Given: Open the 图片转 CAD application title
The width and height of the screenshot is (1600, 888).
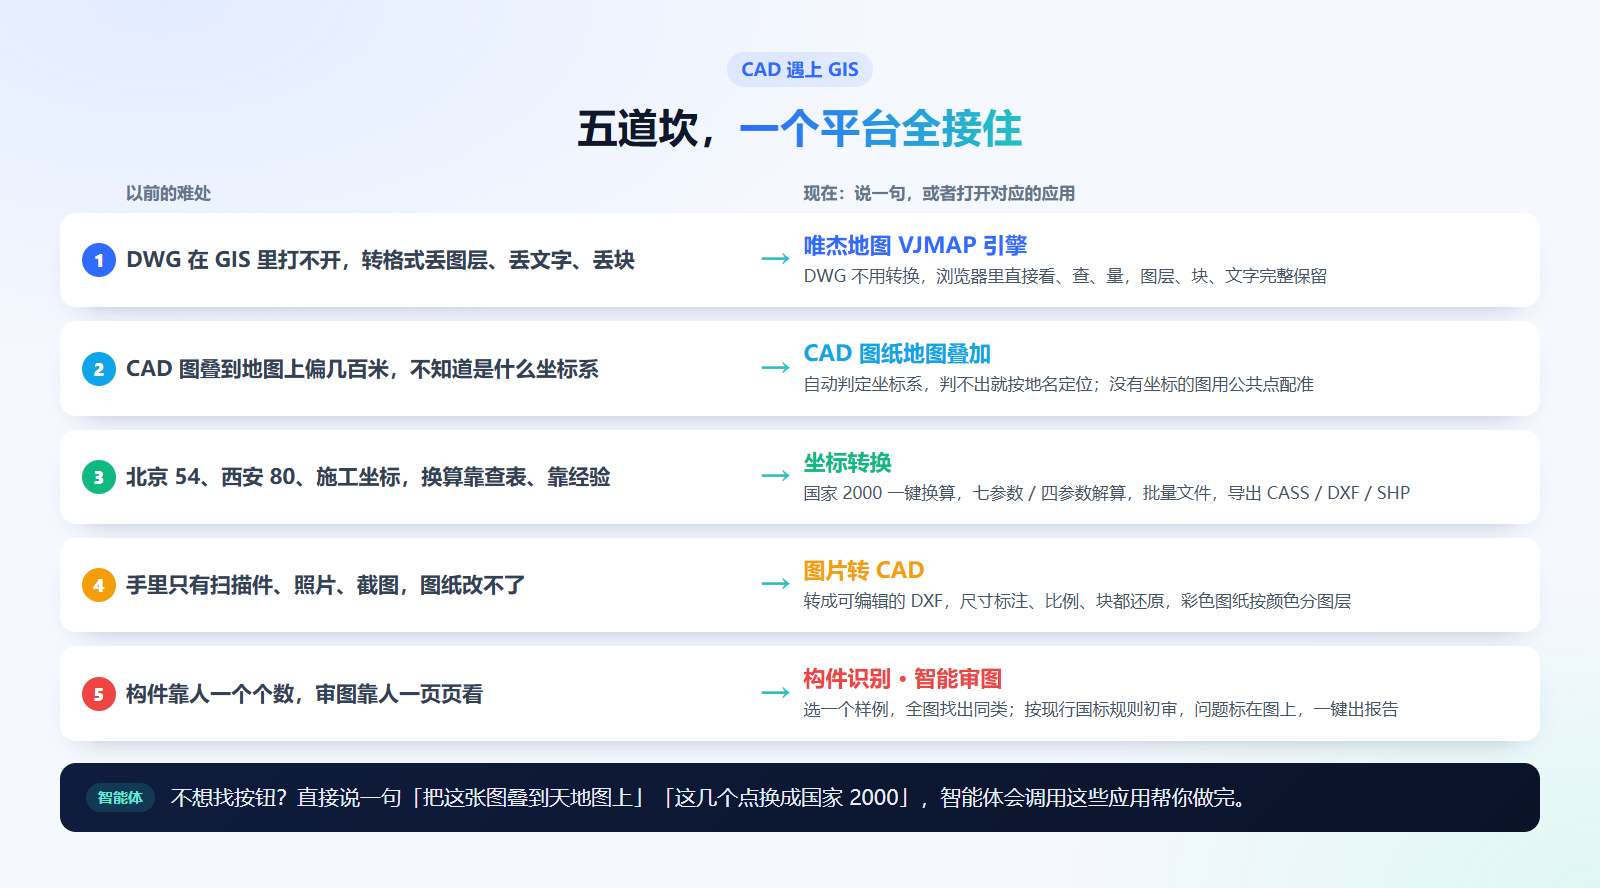Looking at the screenshot, I should click(864, 570).
